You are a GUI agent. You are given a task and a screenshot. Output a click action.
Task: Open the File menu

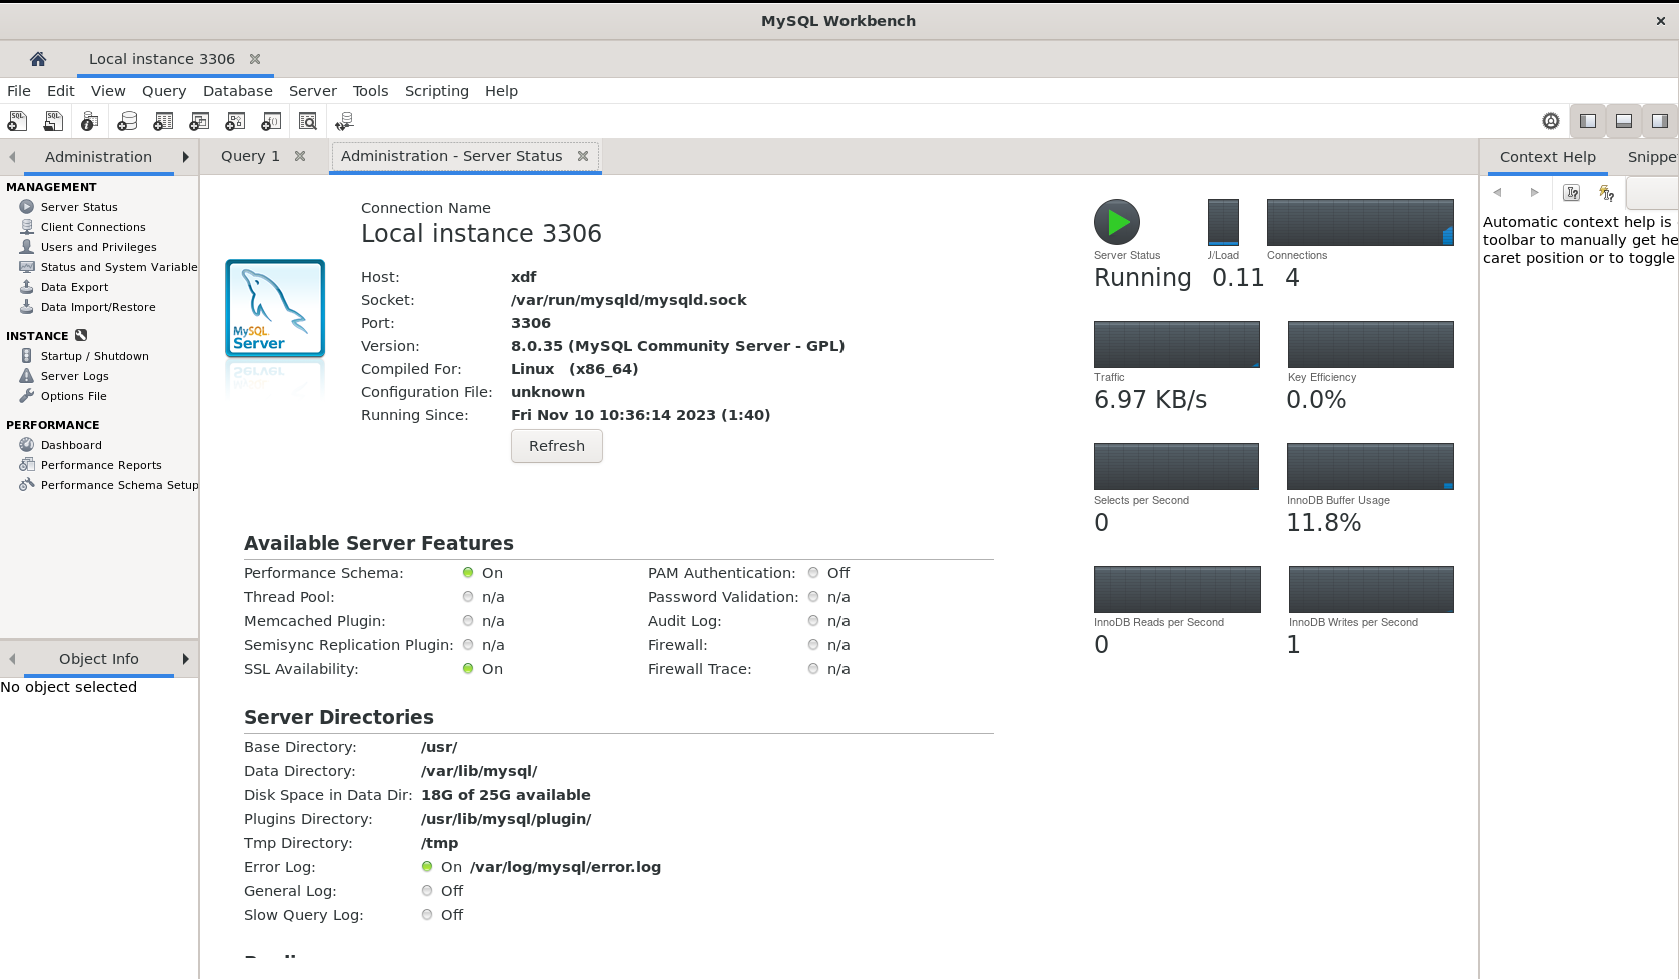click(19, 91)
